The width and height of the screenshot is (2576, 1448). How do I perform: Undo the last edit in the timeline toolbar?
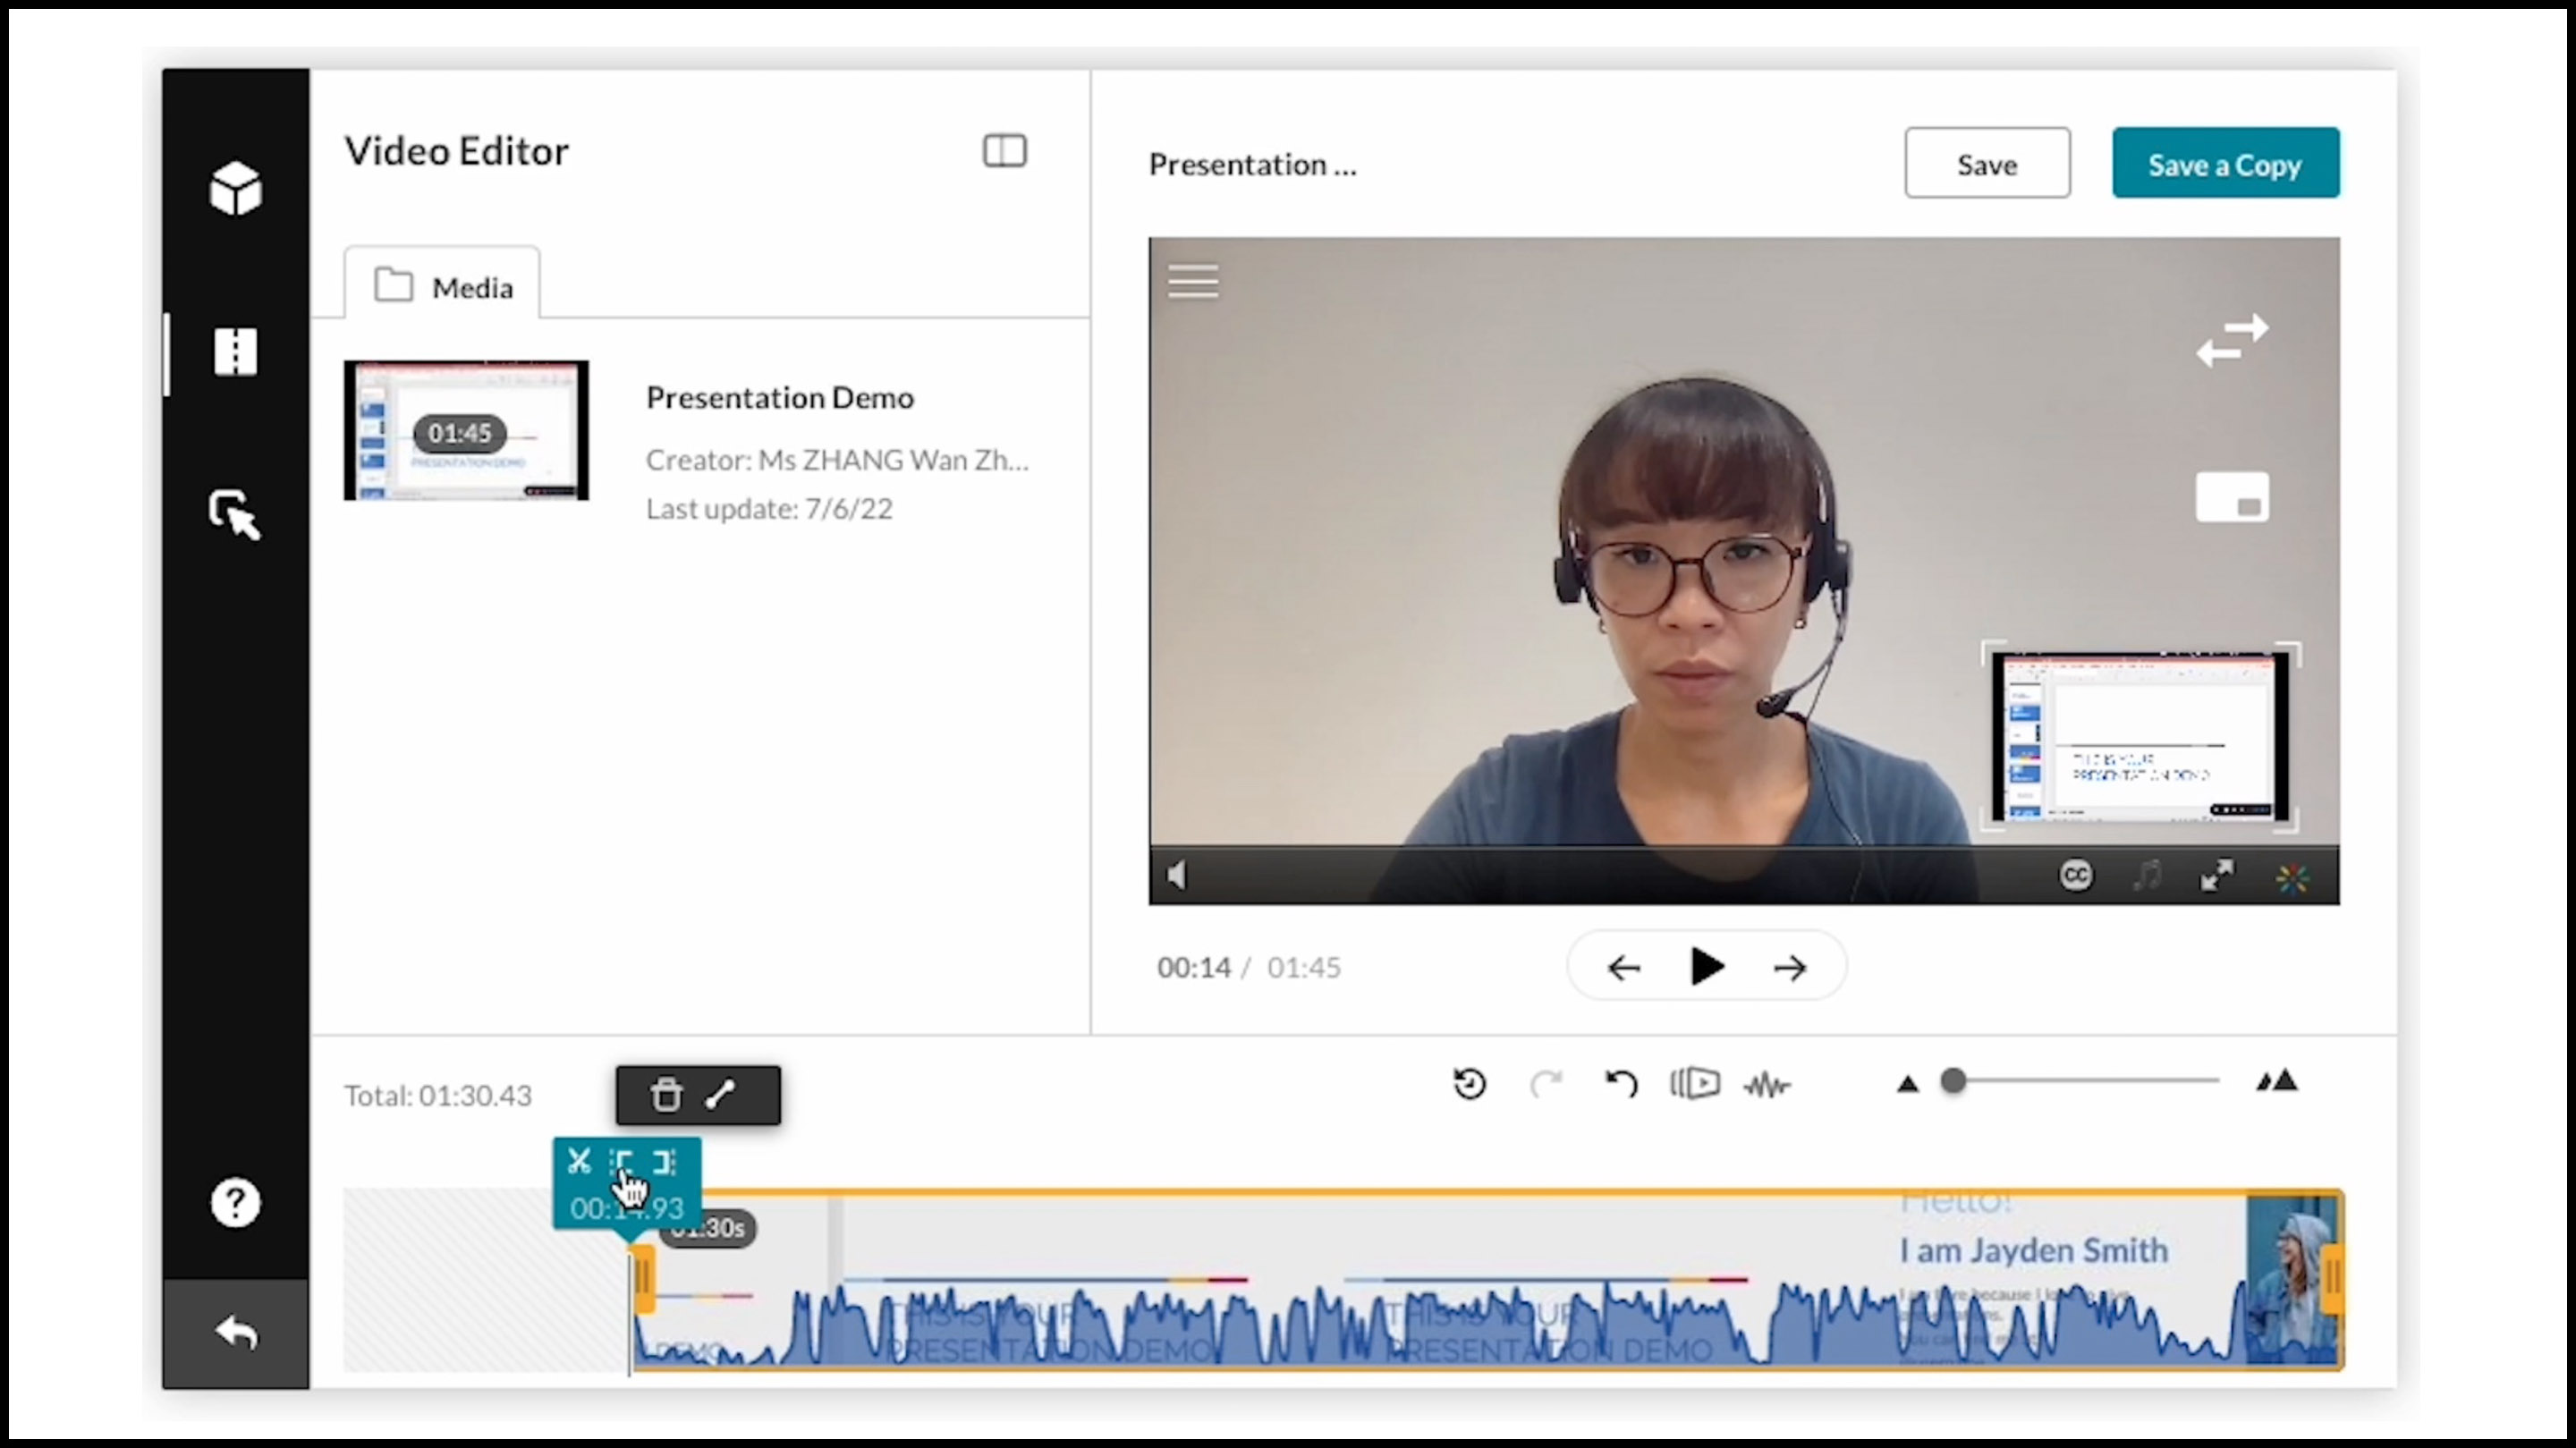[x=1622, y=1085]
